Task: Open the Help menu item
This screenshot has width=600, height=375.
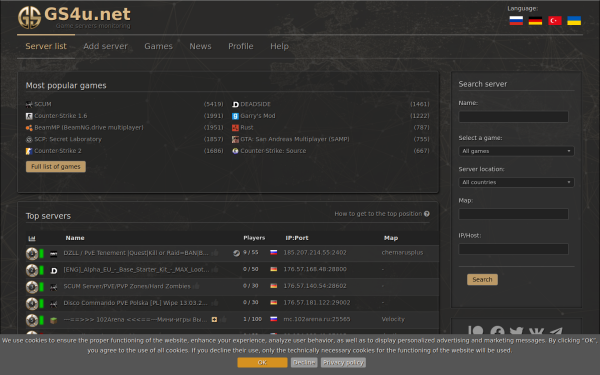Action: click(x=279, y=46)
